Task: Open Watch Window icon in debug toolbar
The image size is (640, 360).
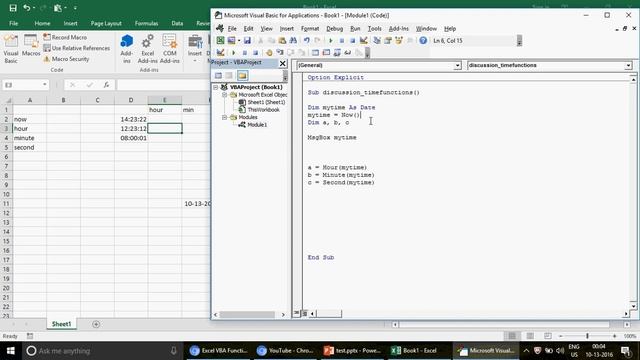Action: [x=337, y=53]
